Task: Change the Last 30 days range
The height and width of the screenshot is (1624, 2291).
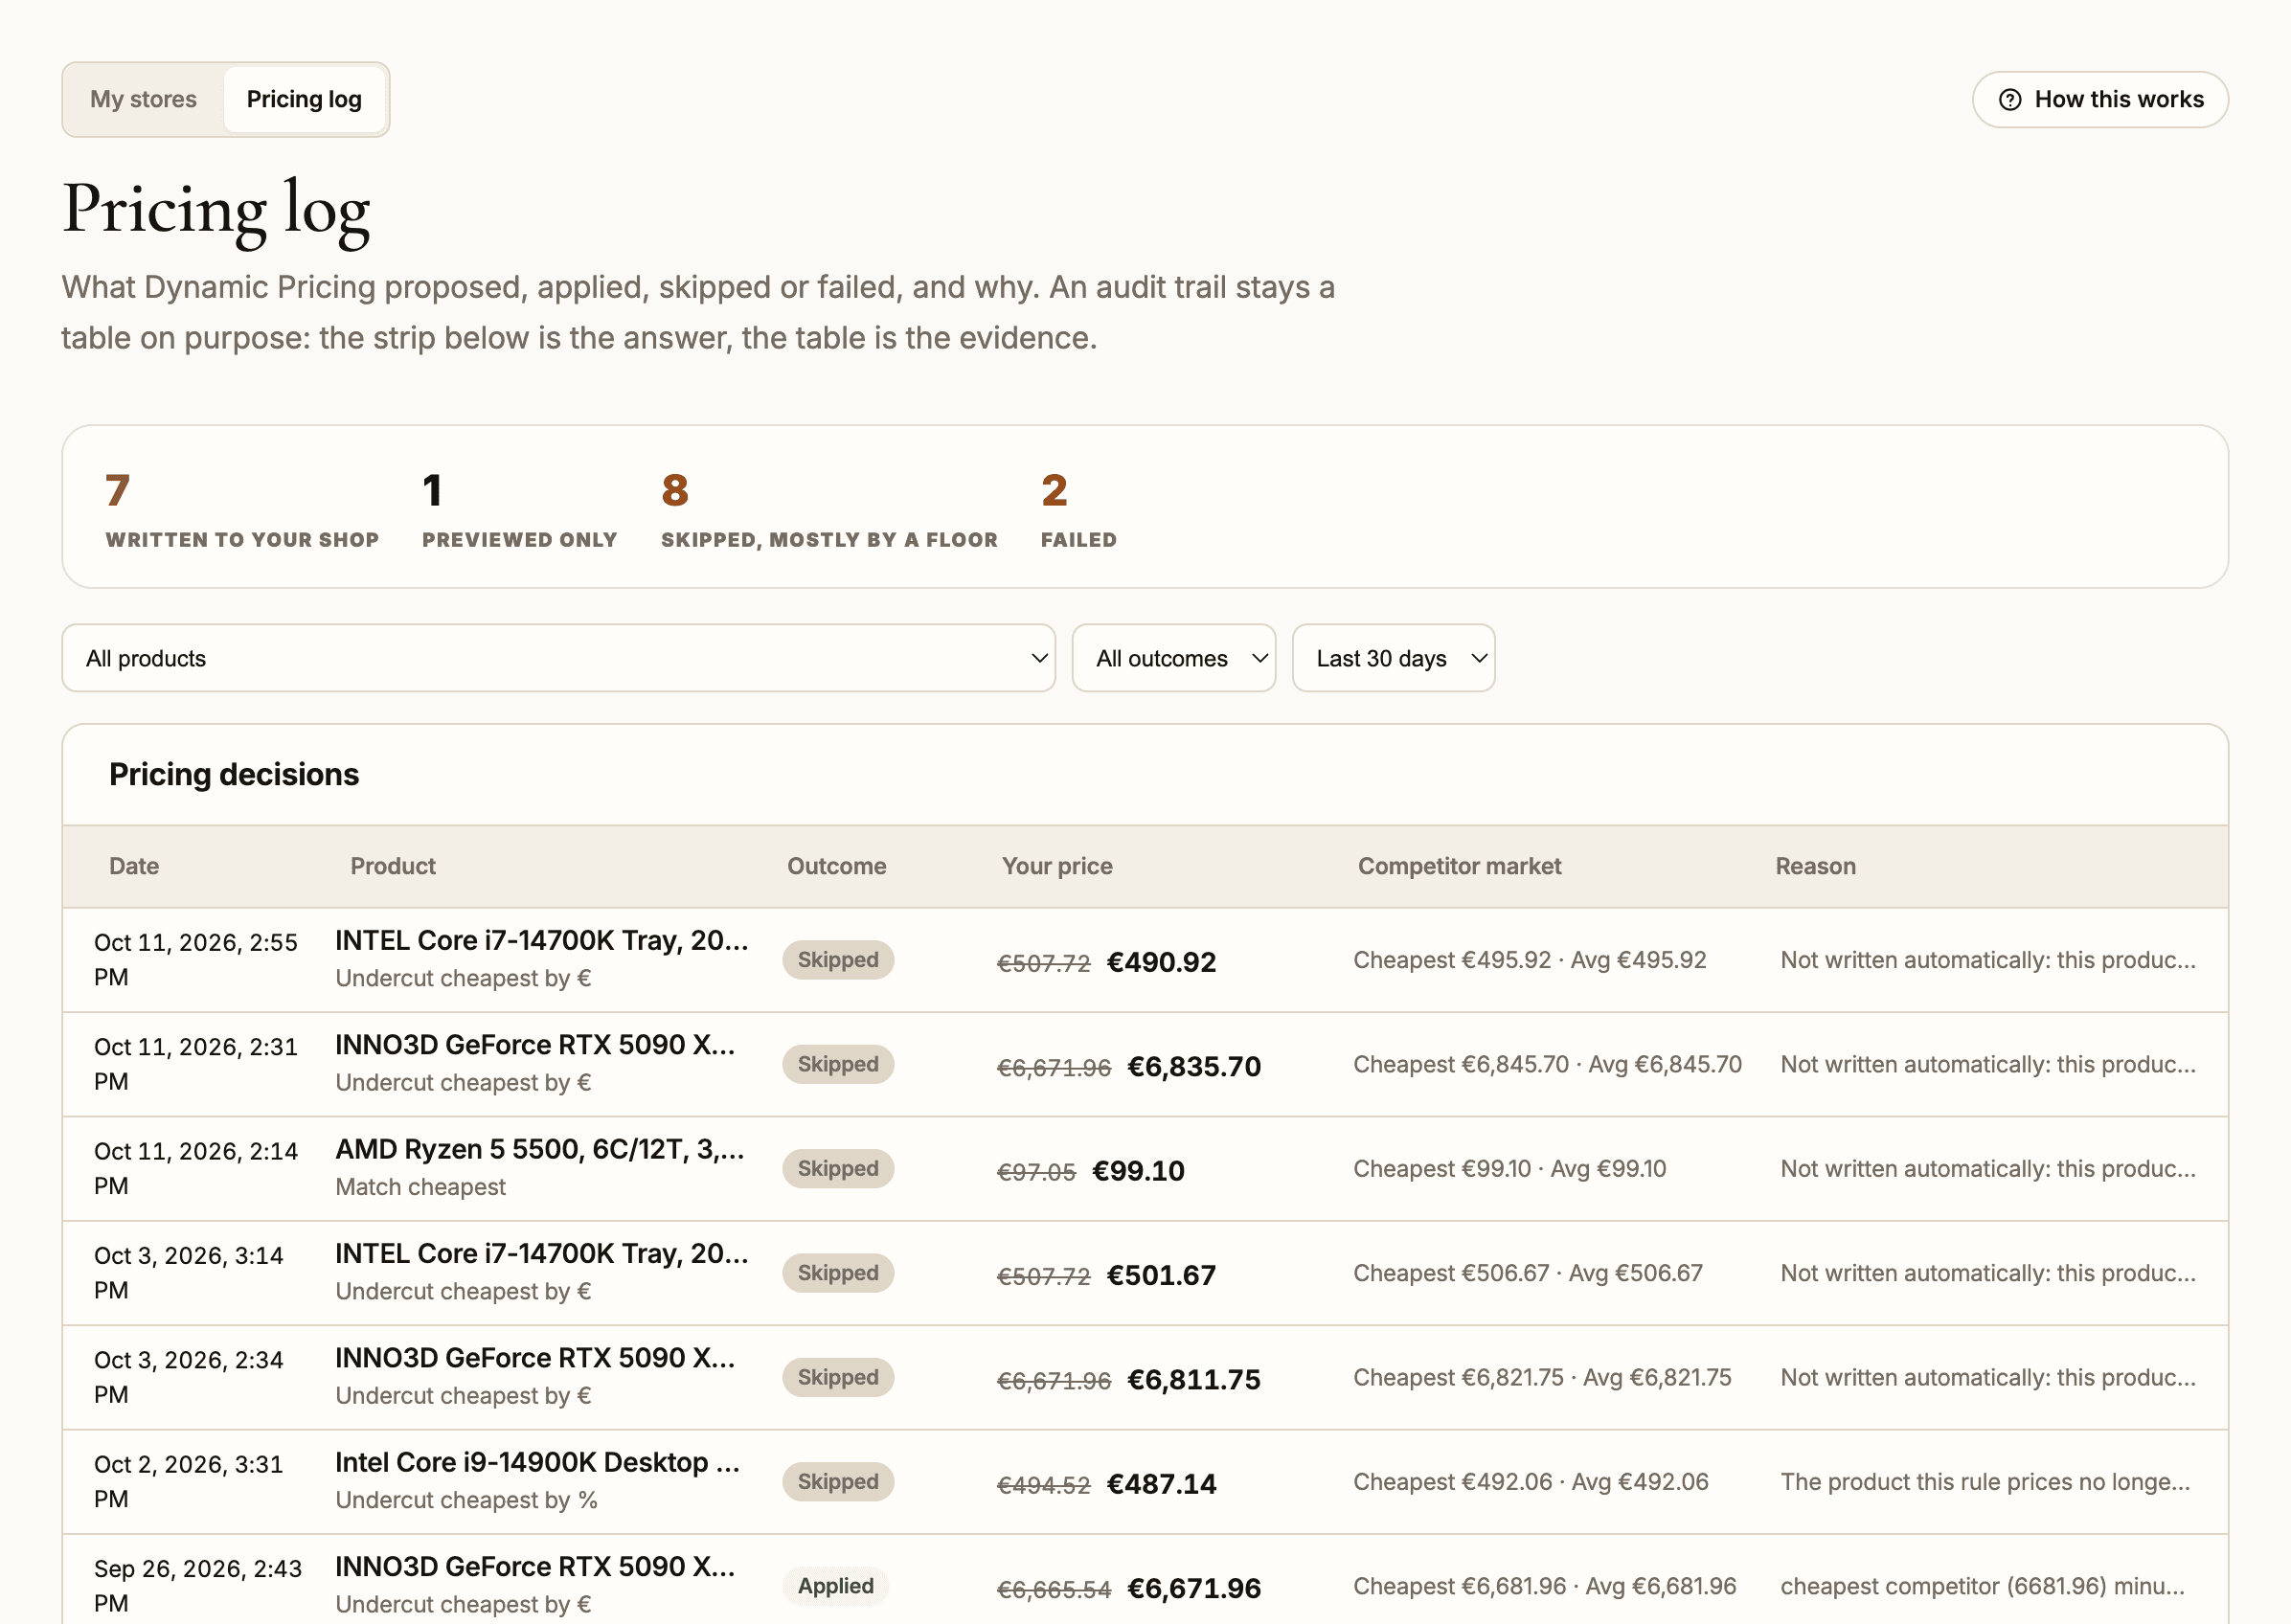Action: click(x=1393, y=658)
